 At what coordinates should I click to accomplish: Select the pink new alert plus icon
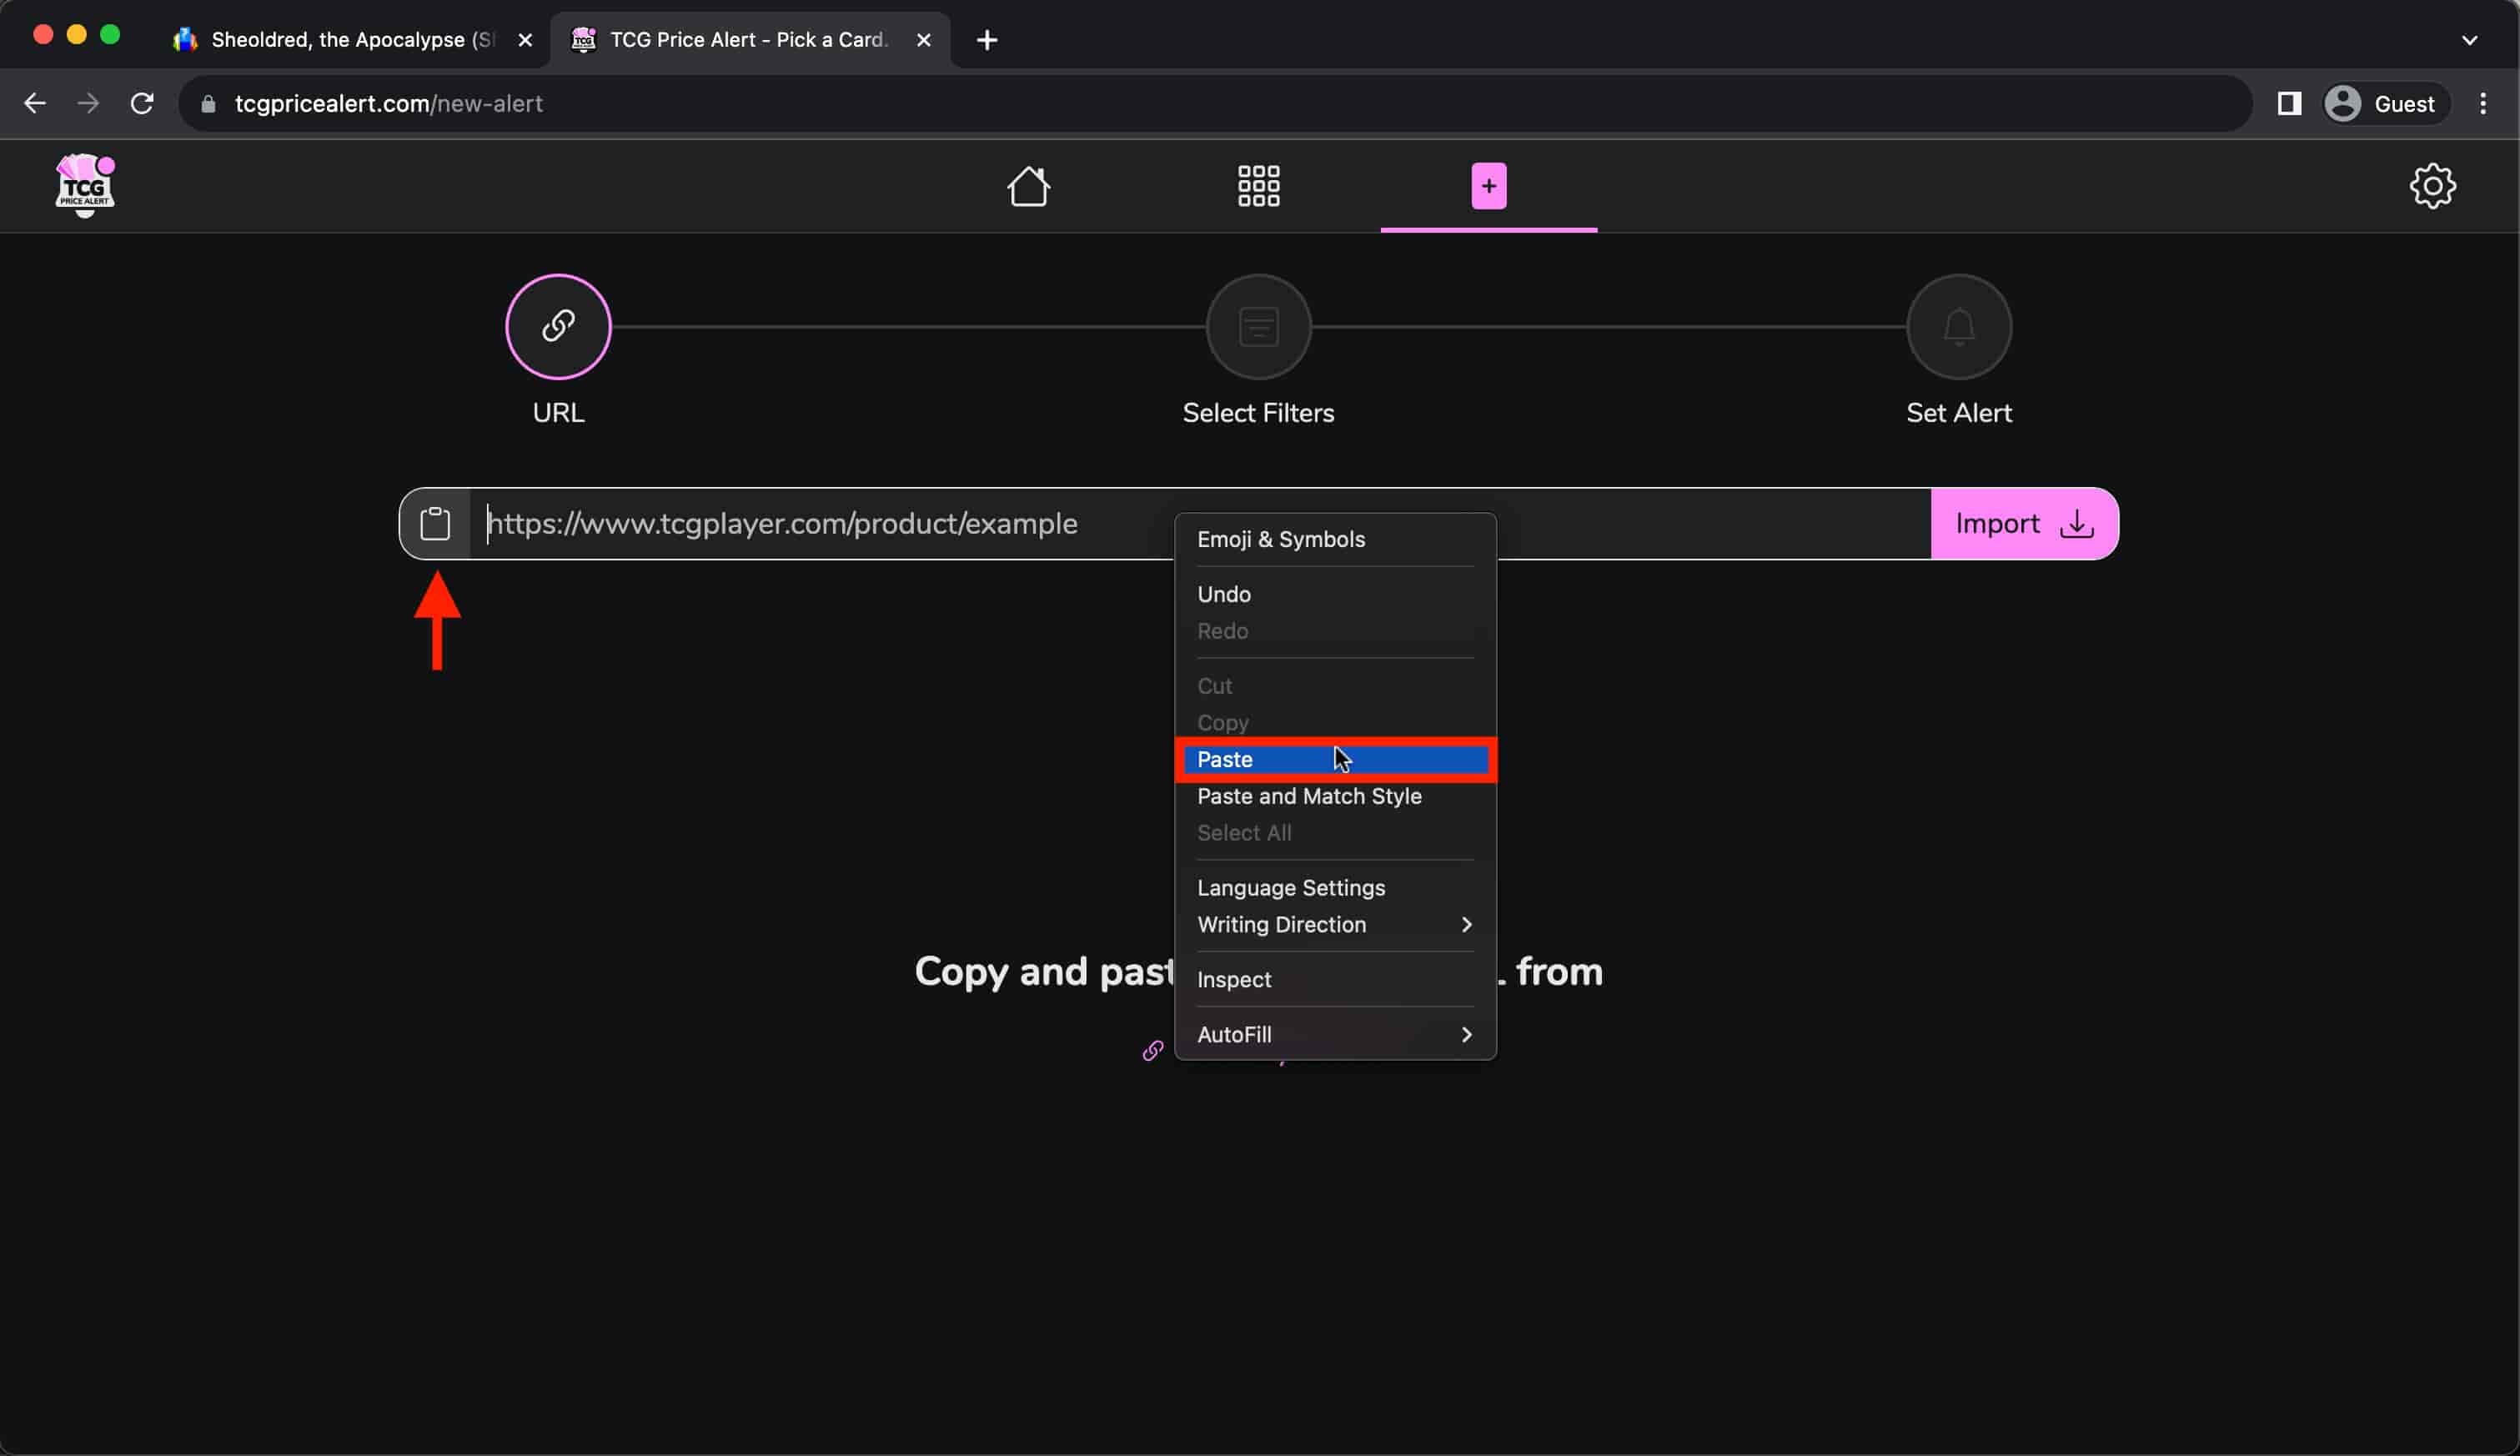click(1488, 186)
